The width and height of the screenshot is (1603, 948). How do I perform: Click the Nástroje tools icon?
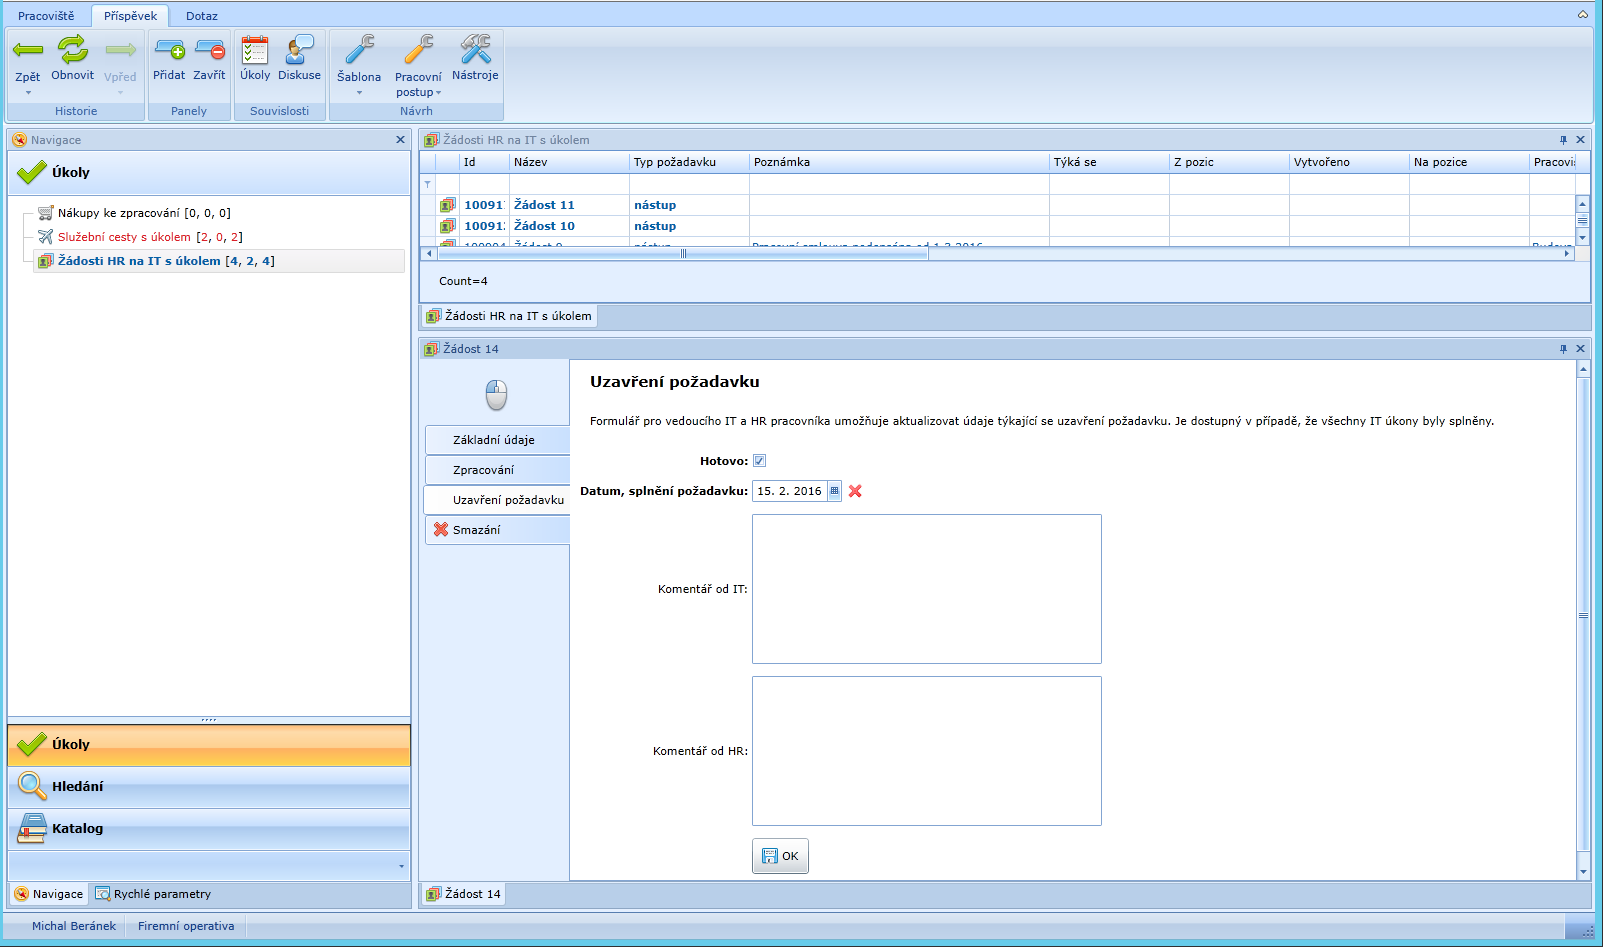(475, 50)
